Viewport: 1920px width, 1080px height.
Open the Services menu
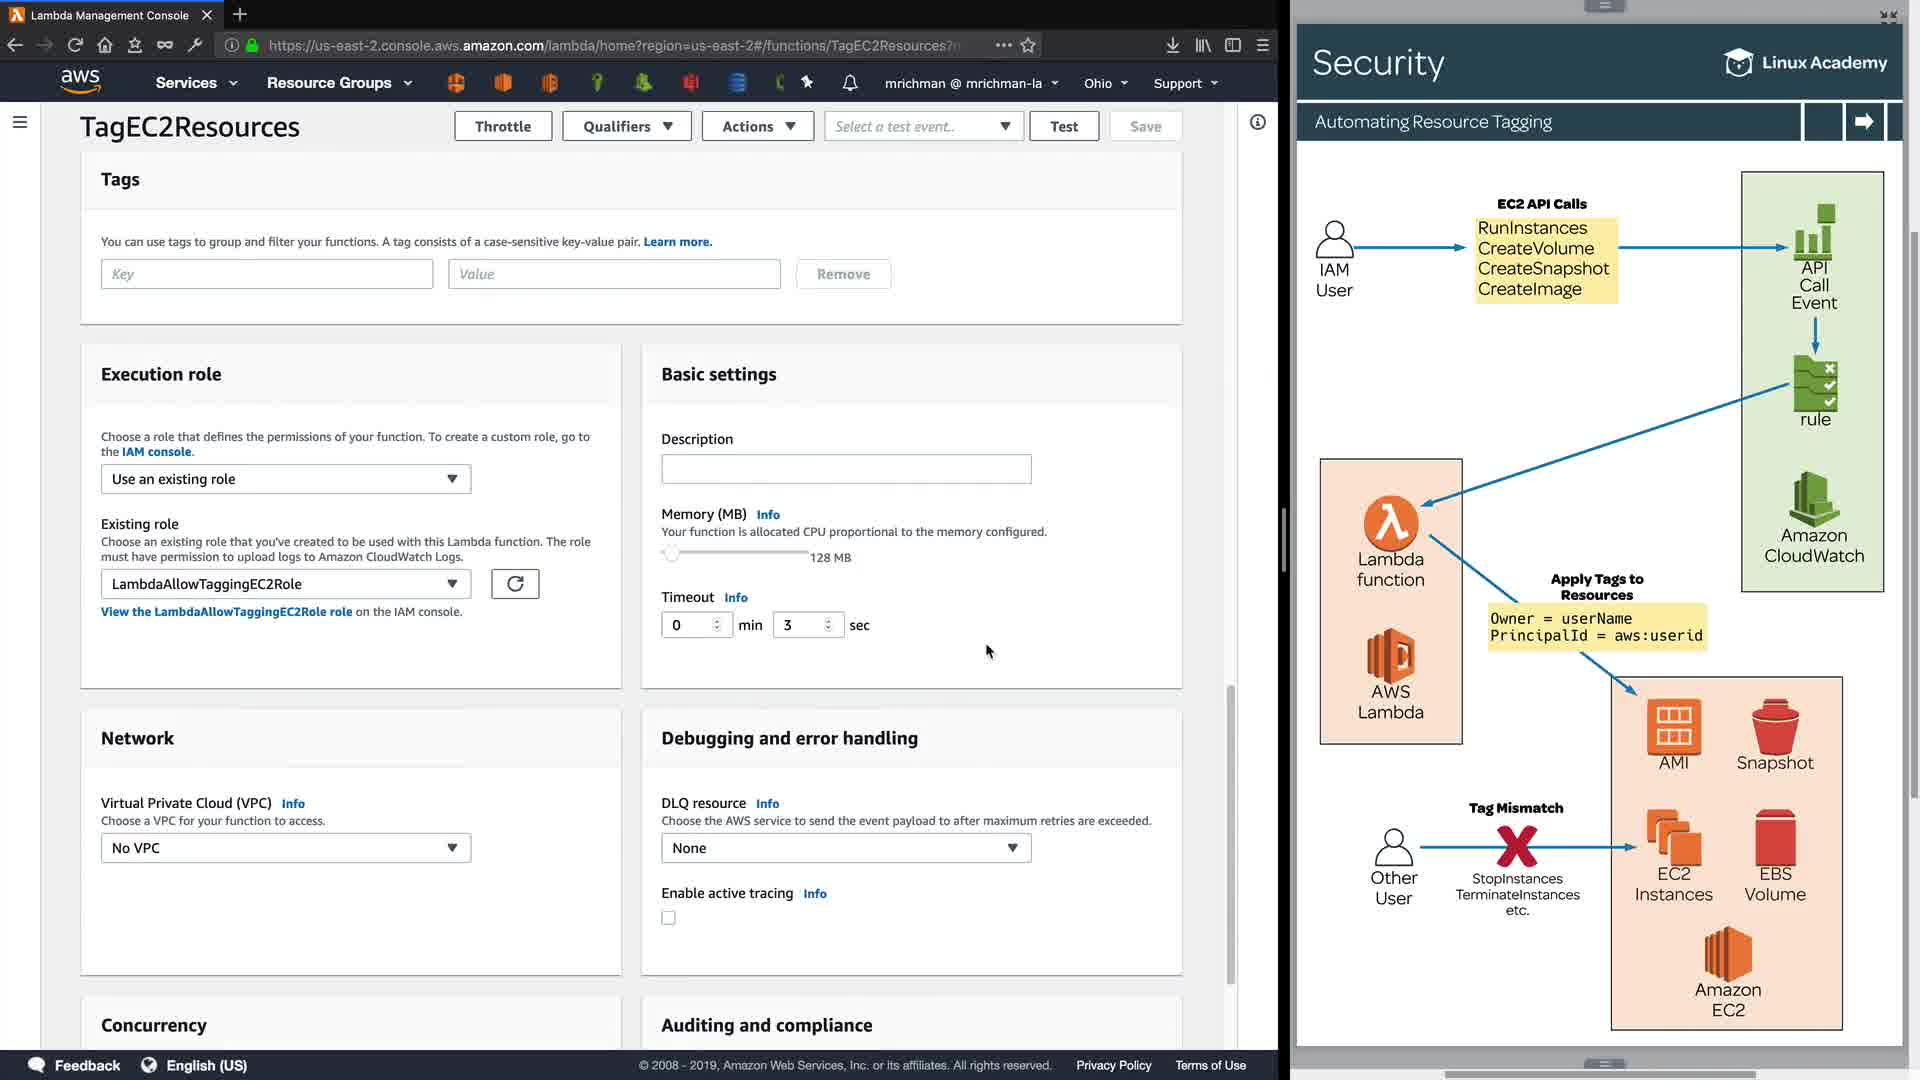(x=196, y=83)
